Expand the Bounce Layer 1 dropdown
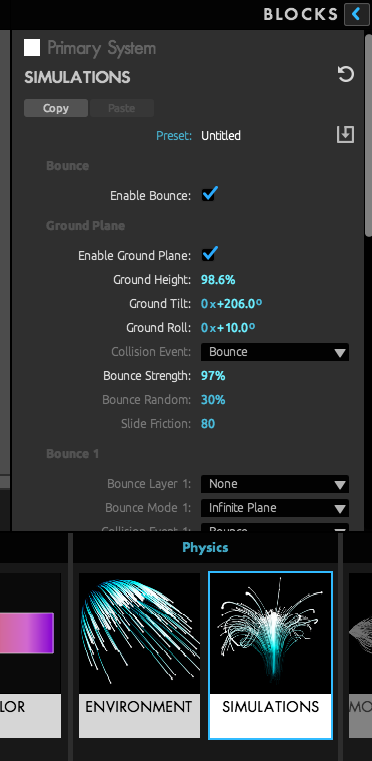 [275, 484]
